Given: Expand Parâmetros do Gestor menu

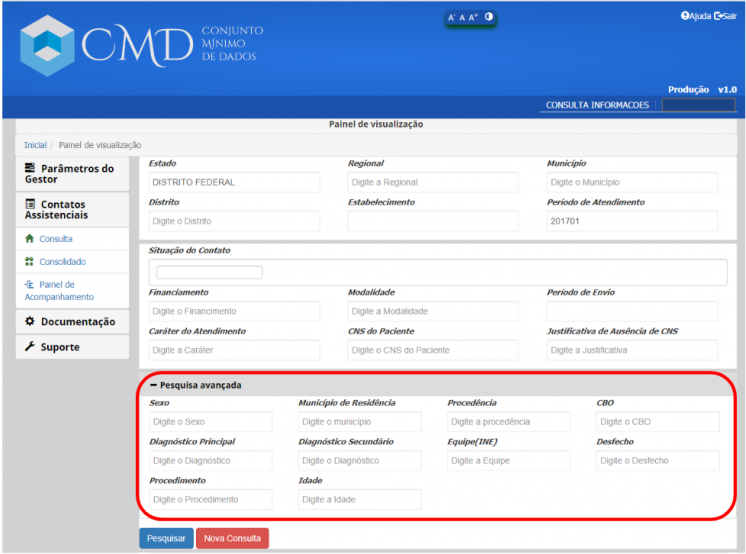Looking at the screenshot, I should point(71,174).
